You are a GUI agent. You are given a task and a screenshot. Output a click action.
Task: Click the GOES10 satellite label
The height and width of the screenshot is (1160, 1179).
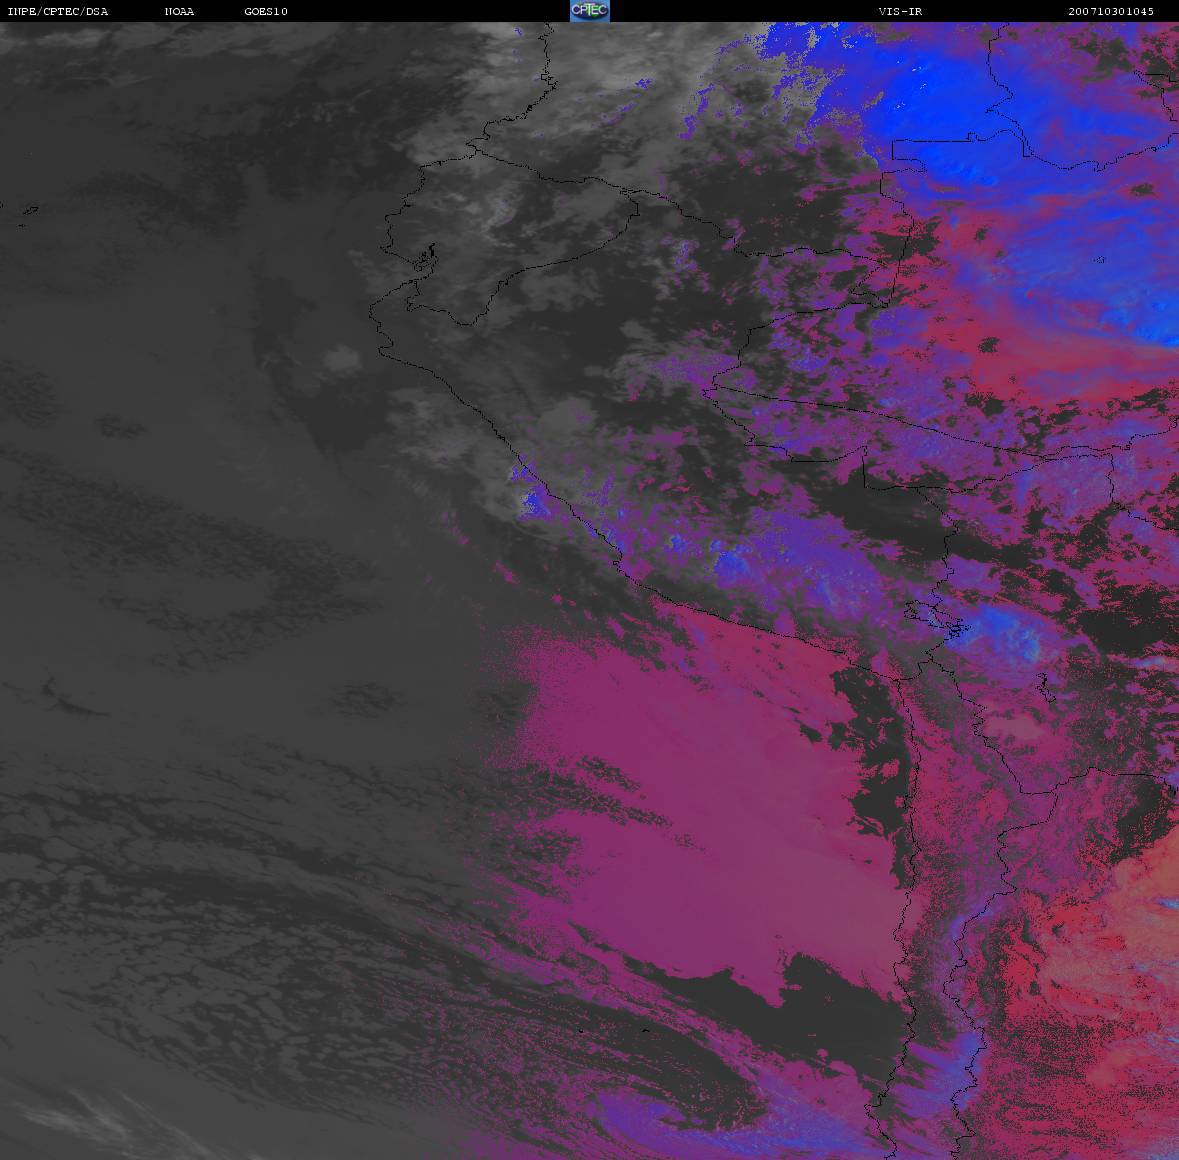266,11
